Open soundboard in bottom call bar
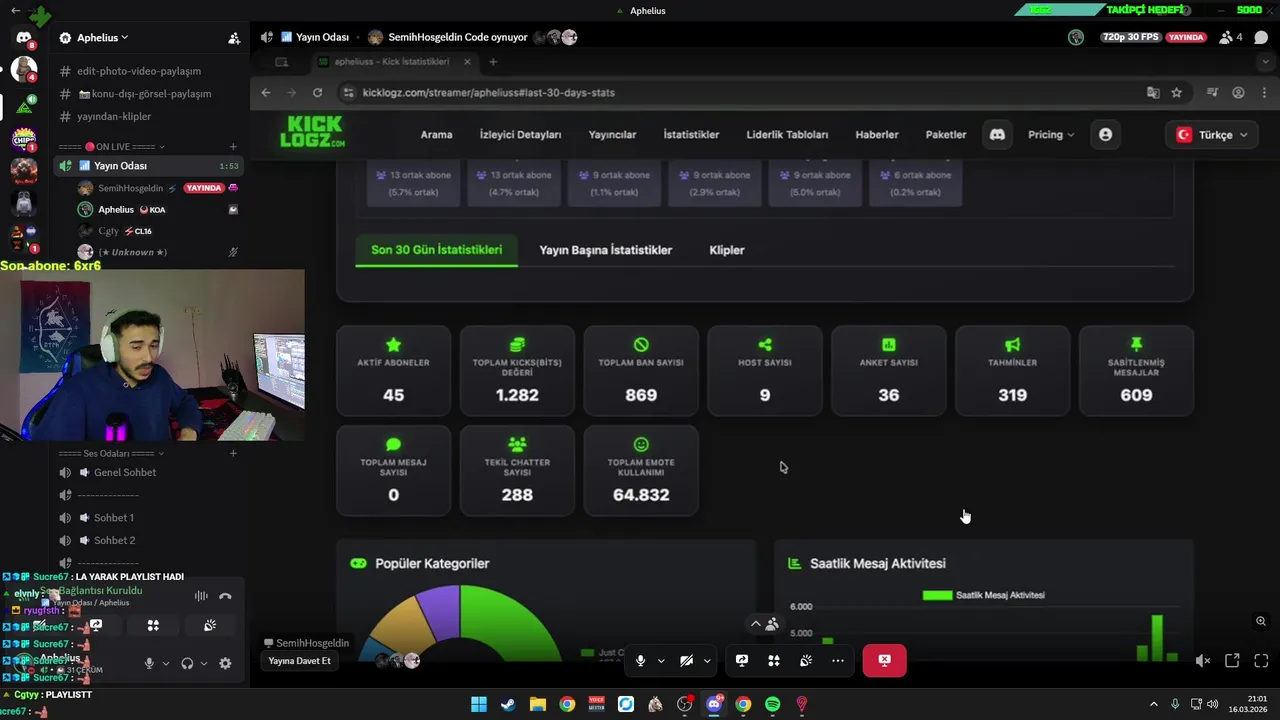The image size is (1280, 720). [x=806, y=660]
